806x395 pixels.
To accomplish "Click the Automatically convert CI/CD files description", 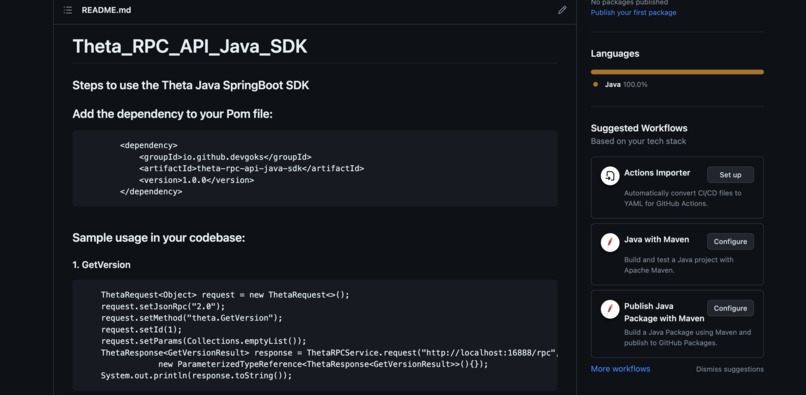I will pos(683,198).
